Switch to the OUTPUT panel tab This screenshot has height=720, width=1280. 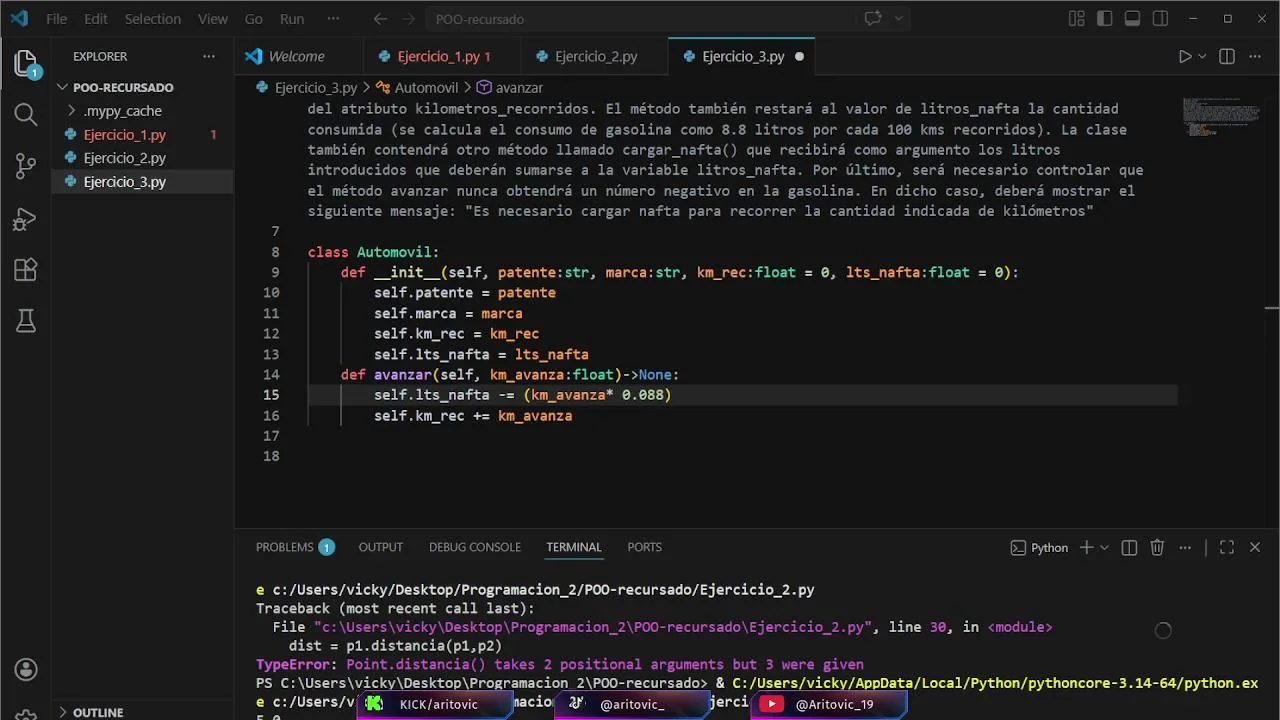point(381,547)
